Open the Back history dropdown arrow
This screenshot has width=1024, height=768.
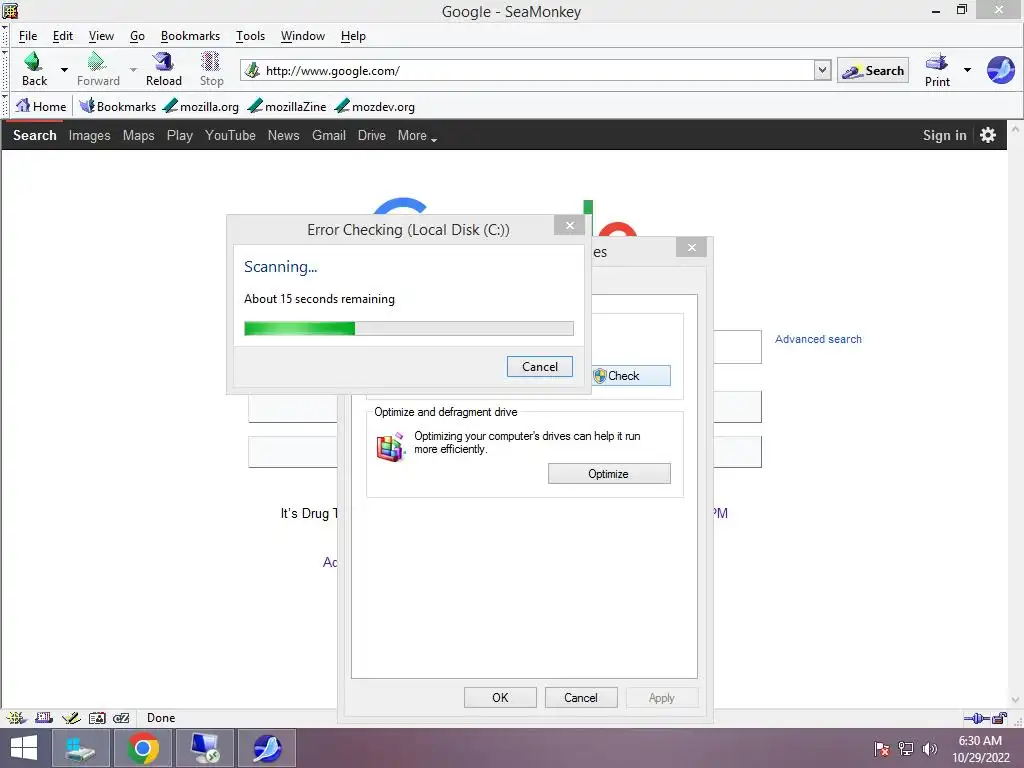click(64, 69)
